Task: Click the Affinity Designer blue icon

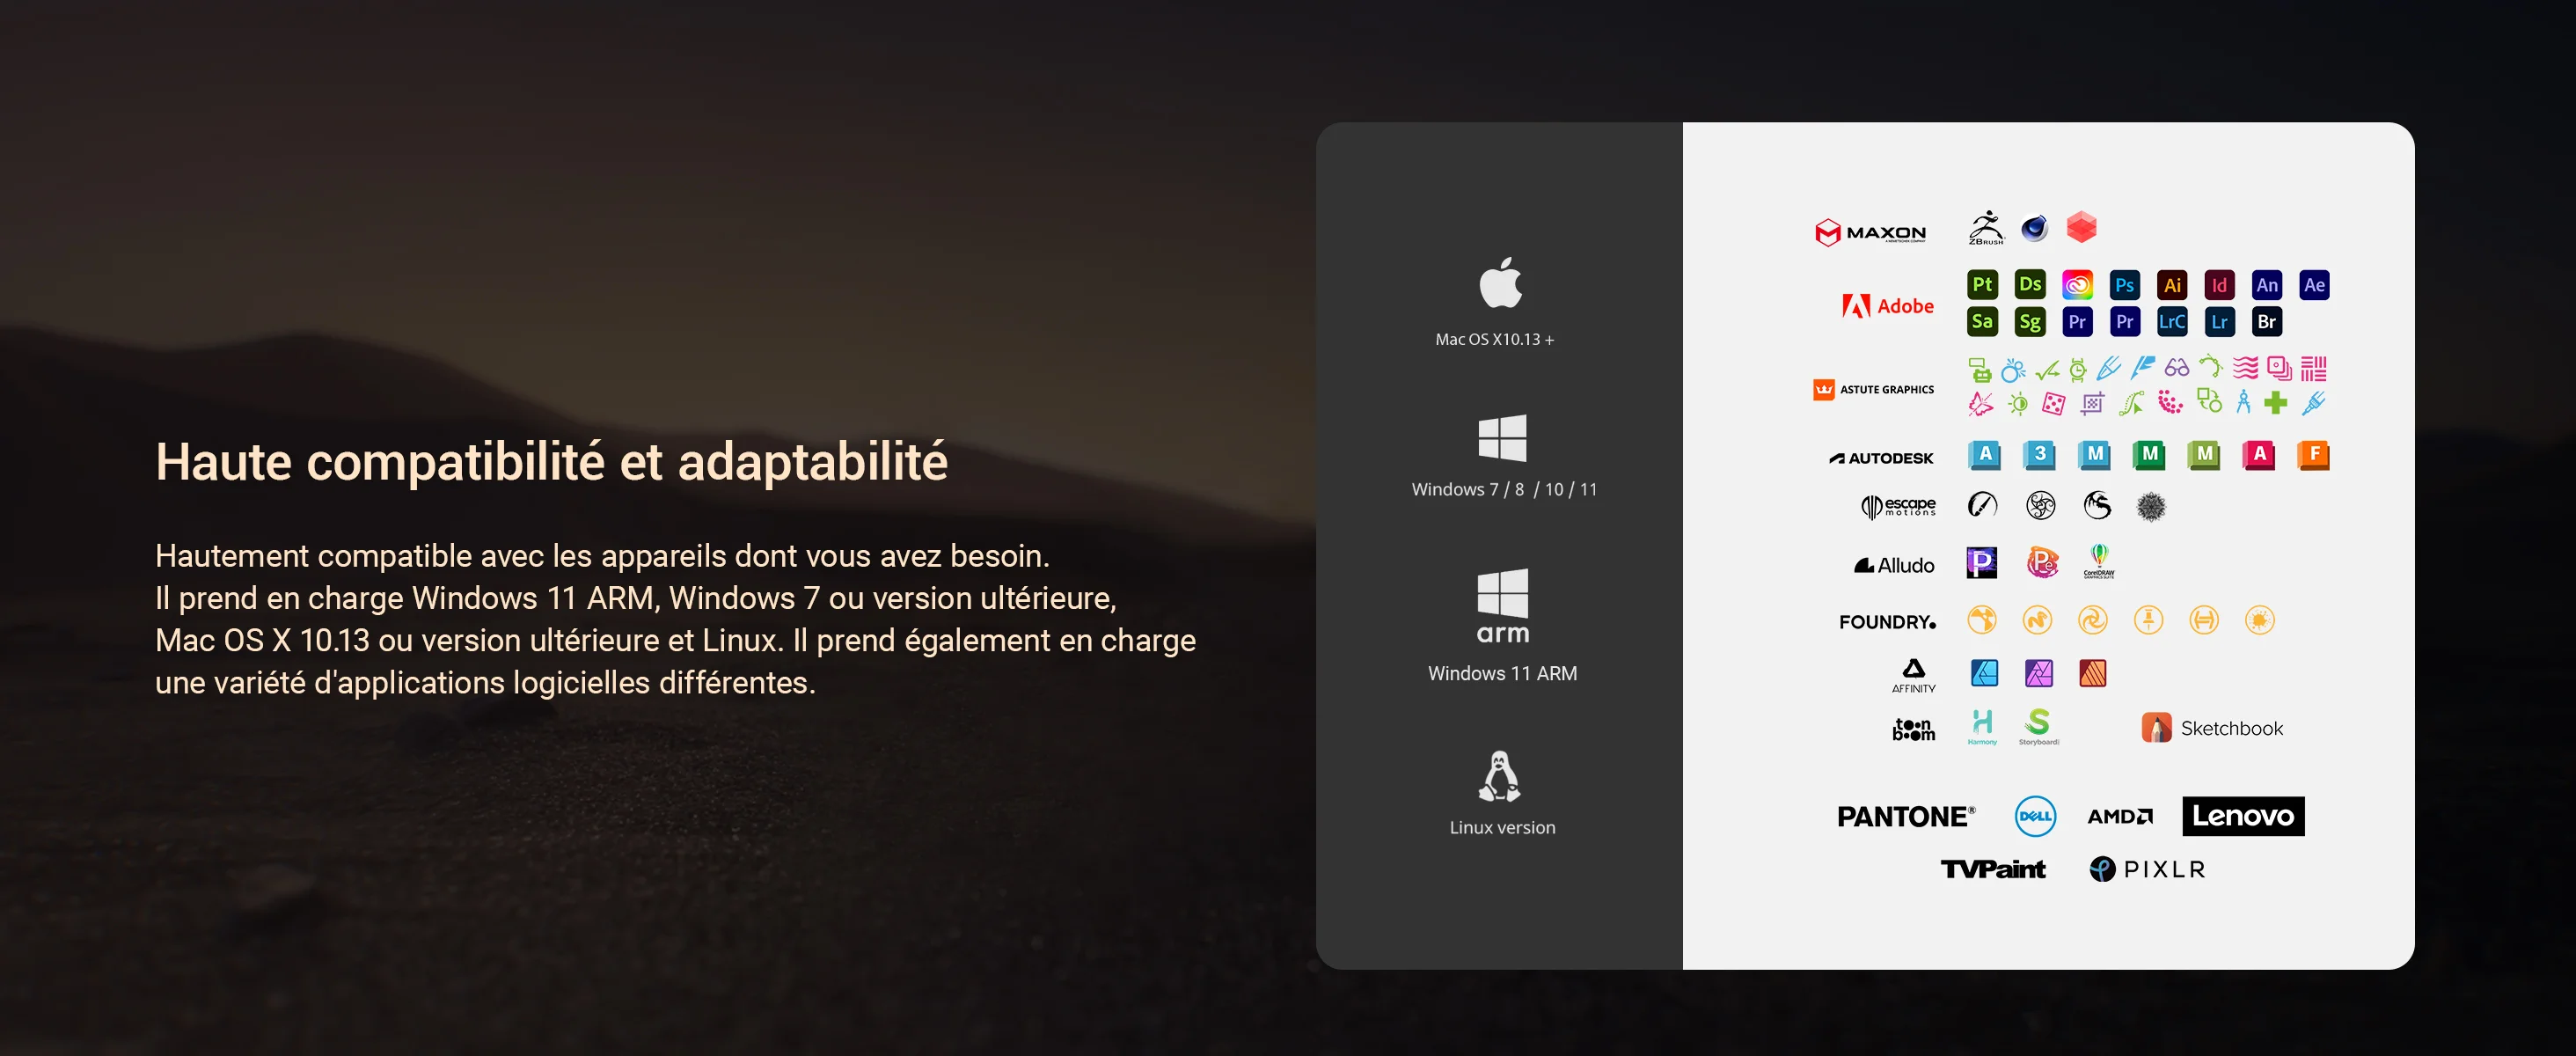Action: point(1984,673)
